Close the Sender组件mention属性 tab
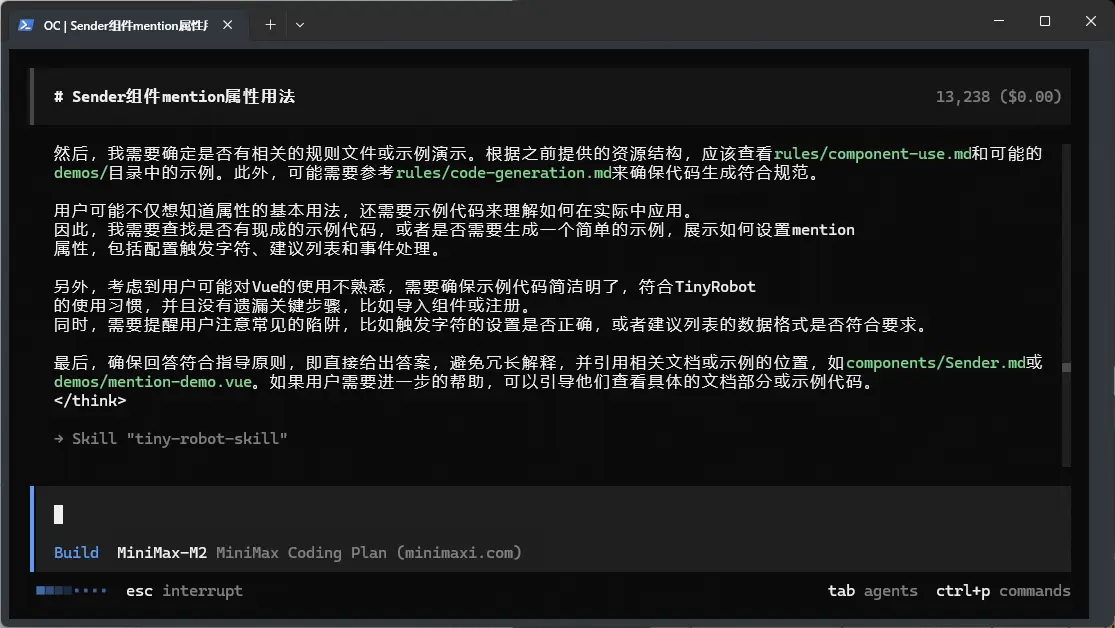Screen dimensions: 1115x628 pyautogui.click(x=227, y=25)
